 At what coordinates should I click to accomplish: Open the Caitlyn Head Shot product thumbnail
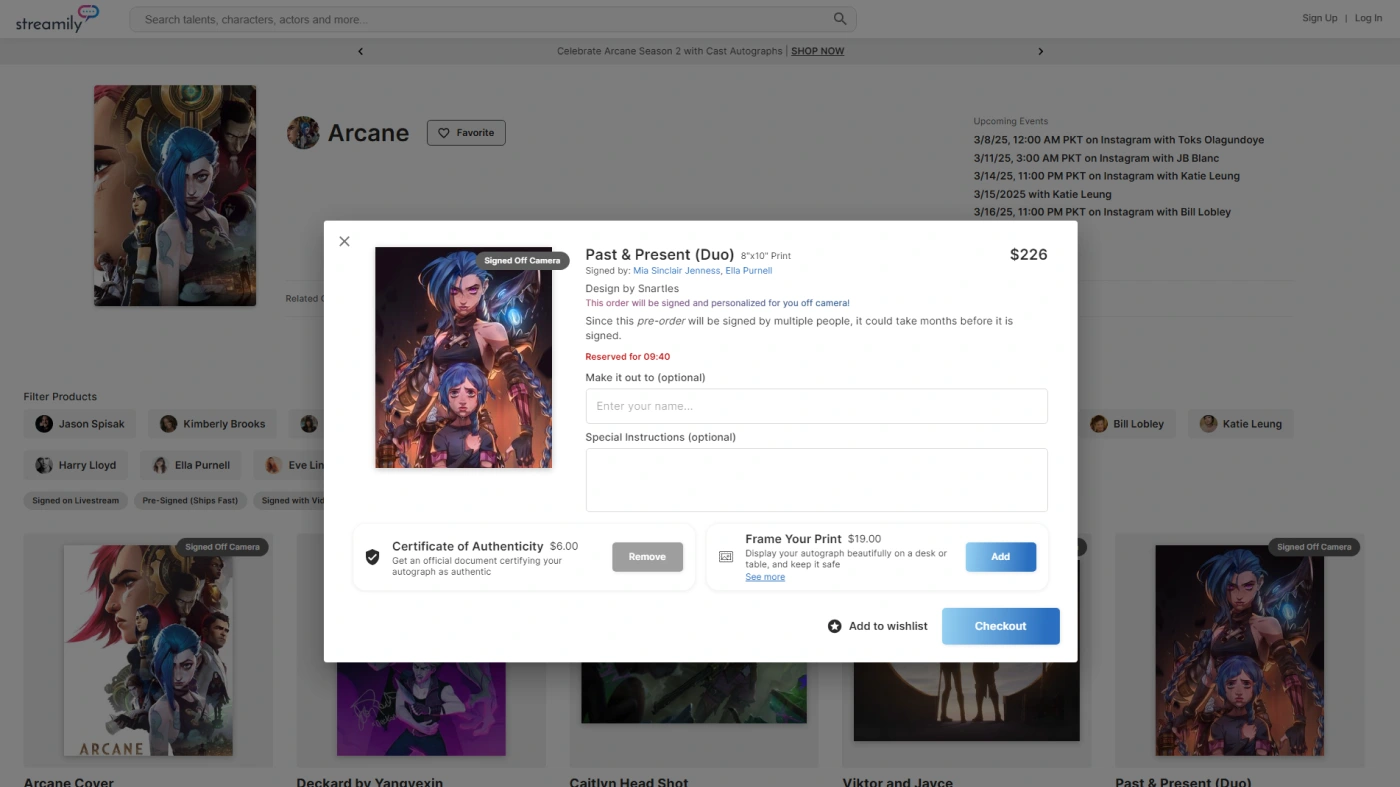pos(694,692)
